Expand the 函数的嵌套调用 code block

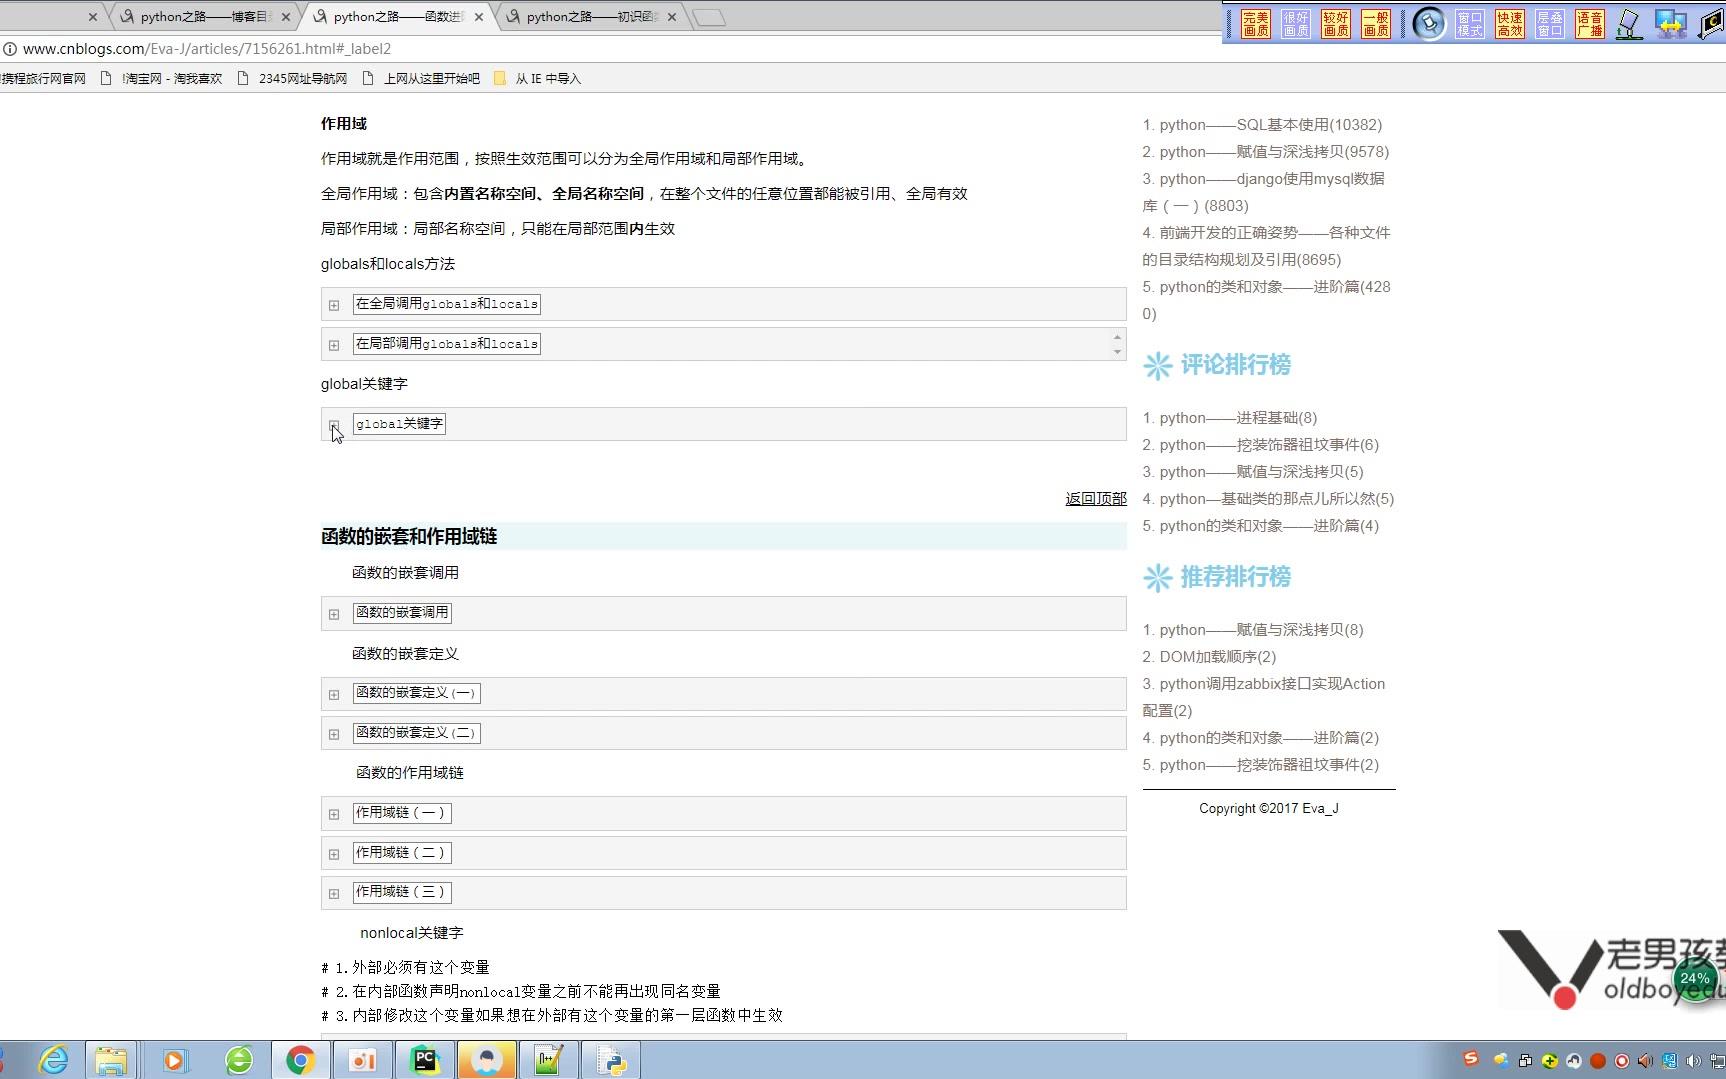pos(334,614)
